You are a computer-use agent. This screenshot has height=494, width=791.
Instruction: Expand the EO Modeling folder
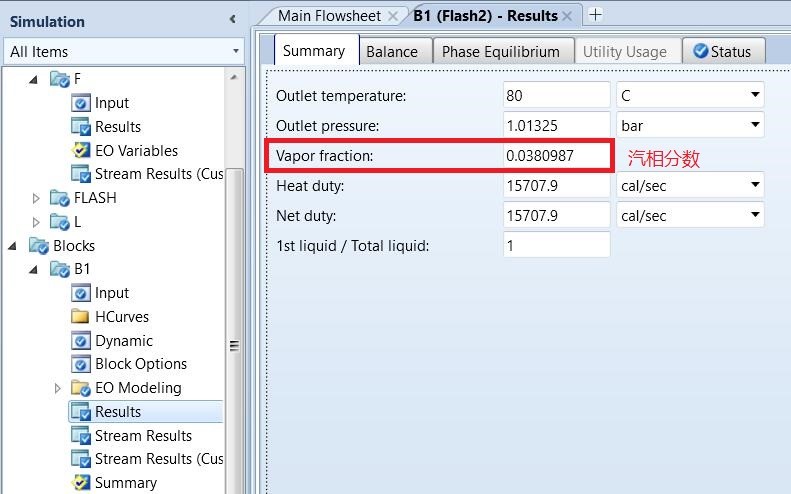click(x=58, y=388)
